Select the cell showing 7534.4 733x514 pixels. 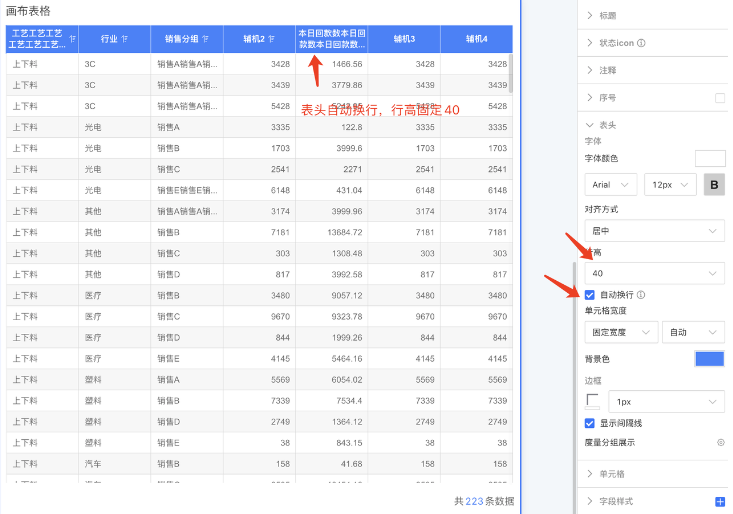point(332,400)
